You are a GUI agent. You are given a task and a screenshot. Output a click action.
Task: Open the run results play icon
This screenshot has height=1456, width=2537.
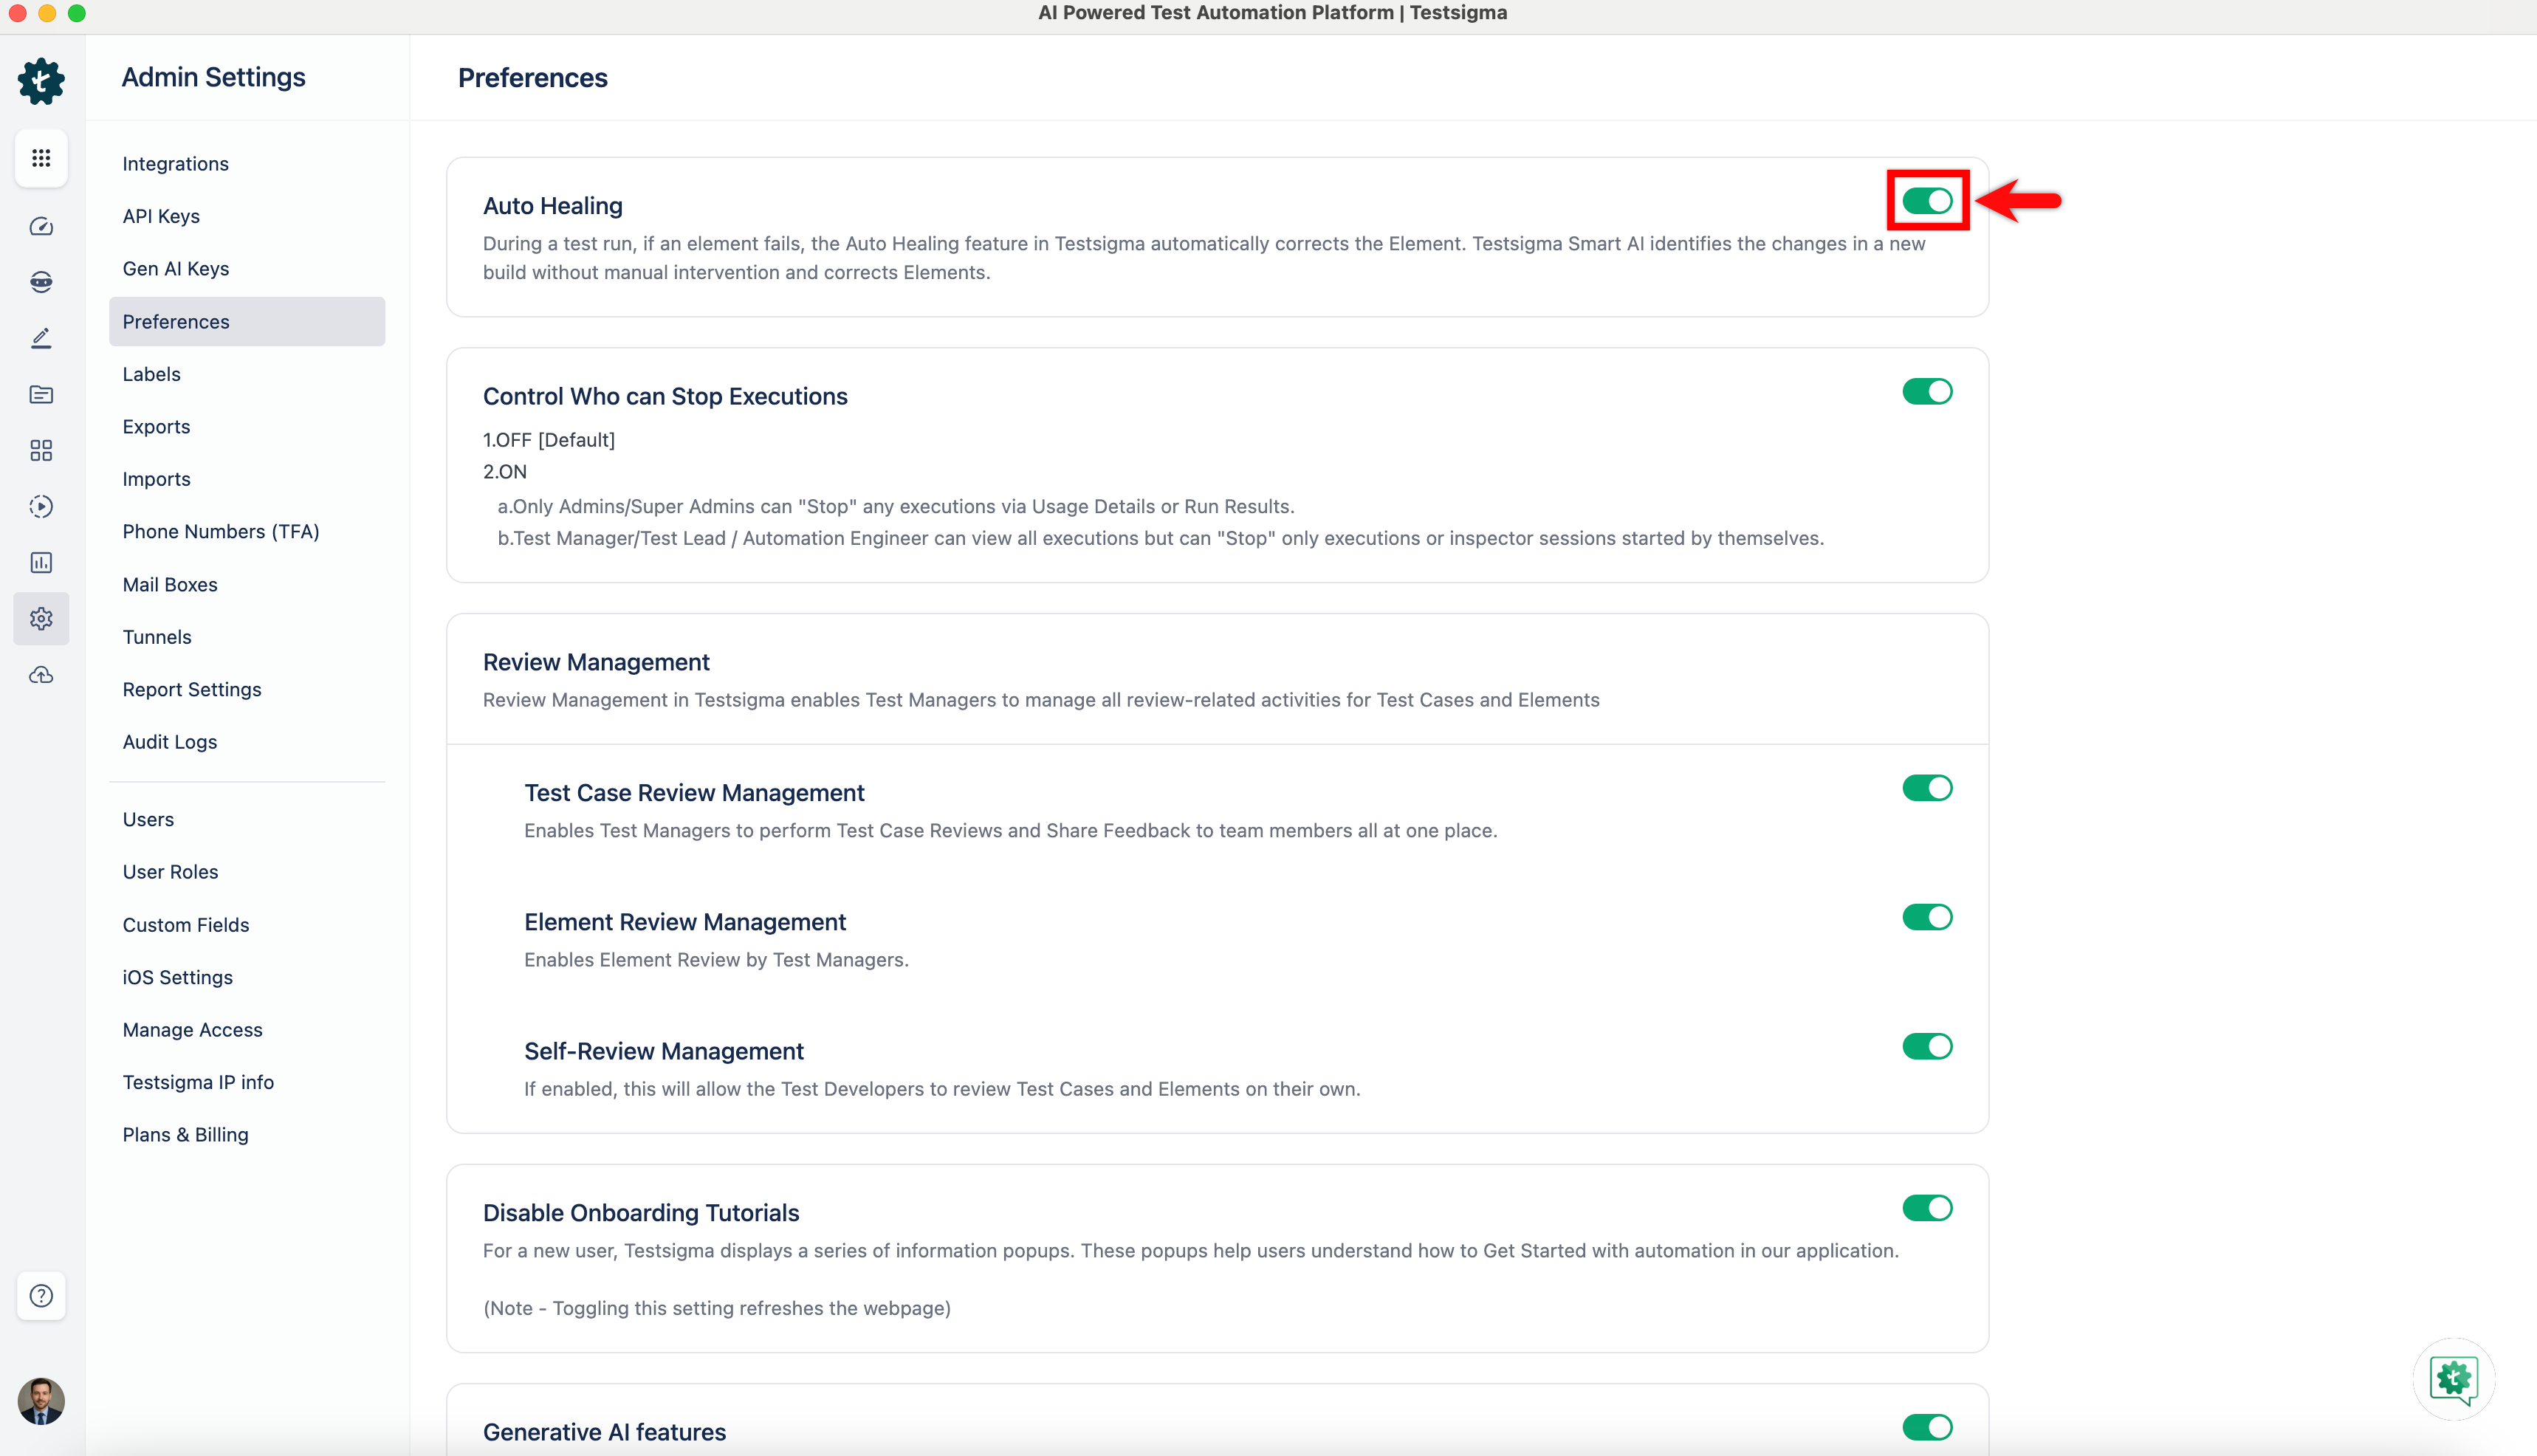pyautogui.click(x=41, y=507)
